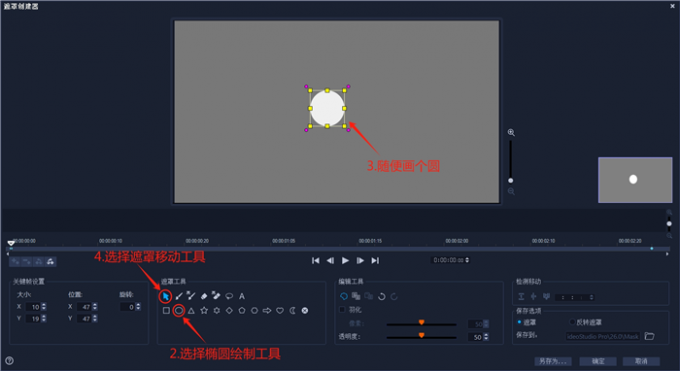This screenshot has width=680, height=371.
Task: Adjust the timecode stepper arrows
Action: (467, 260)
